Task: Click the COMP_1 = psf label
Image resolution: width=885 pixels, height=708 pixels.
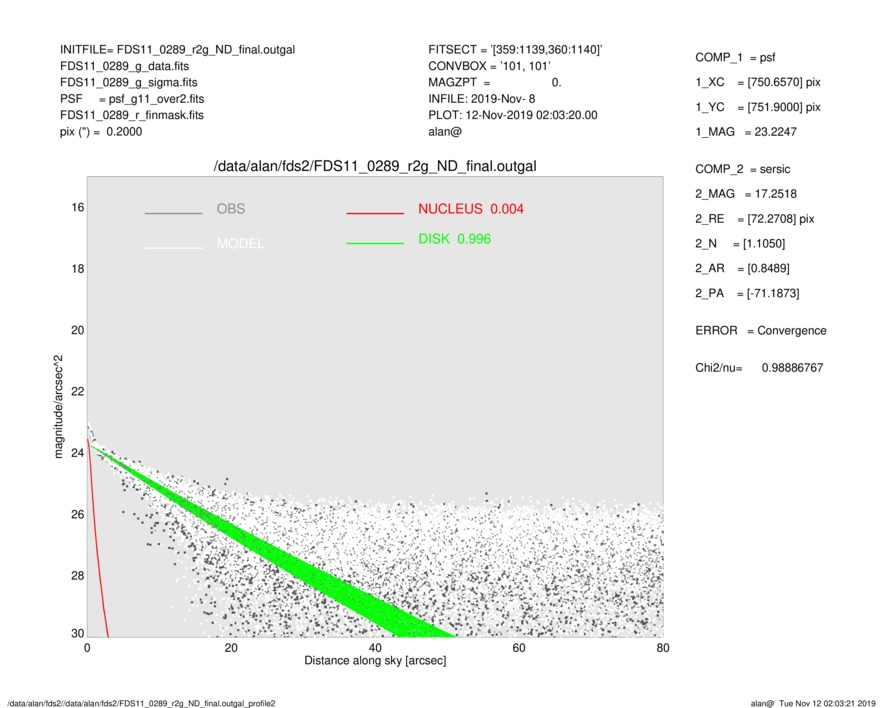Action: (x=735, y=58)
